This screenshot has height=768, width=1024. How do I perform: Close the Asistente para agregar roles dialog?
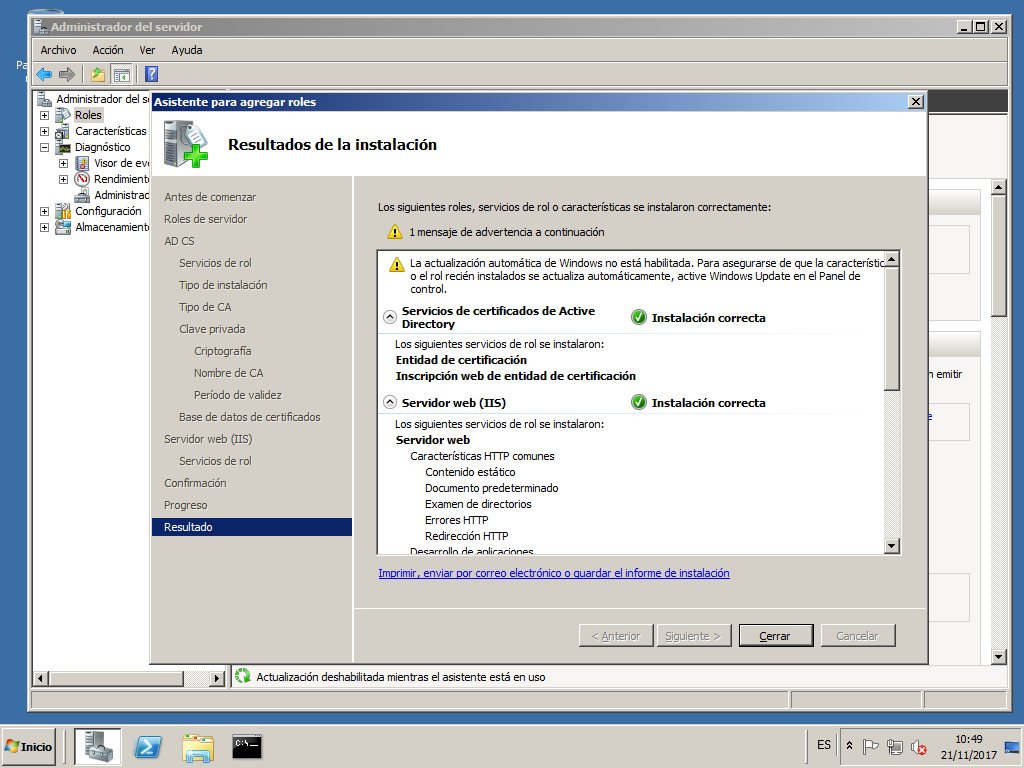pos(916,102)
